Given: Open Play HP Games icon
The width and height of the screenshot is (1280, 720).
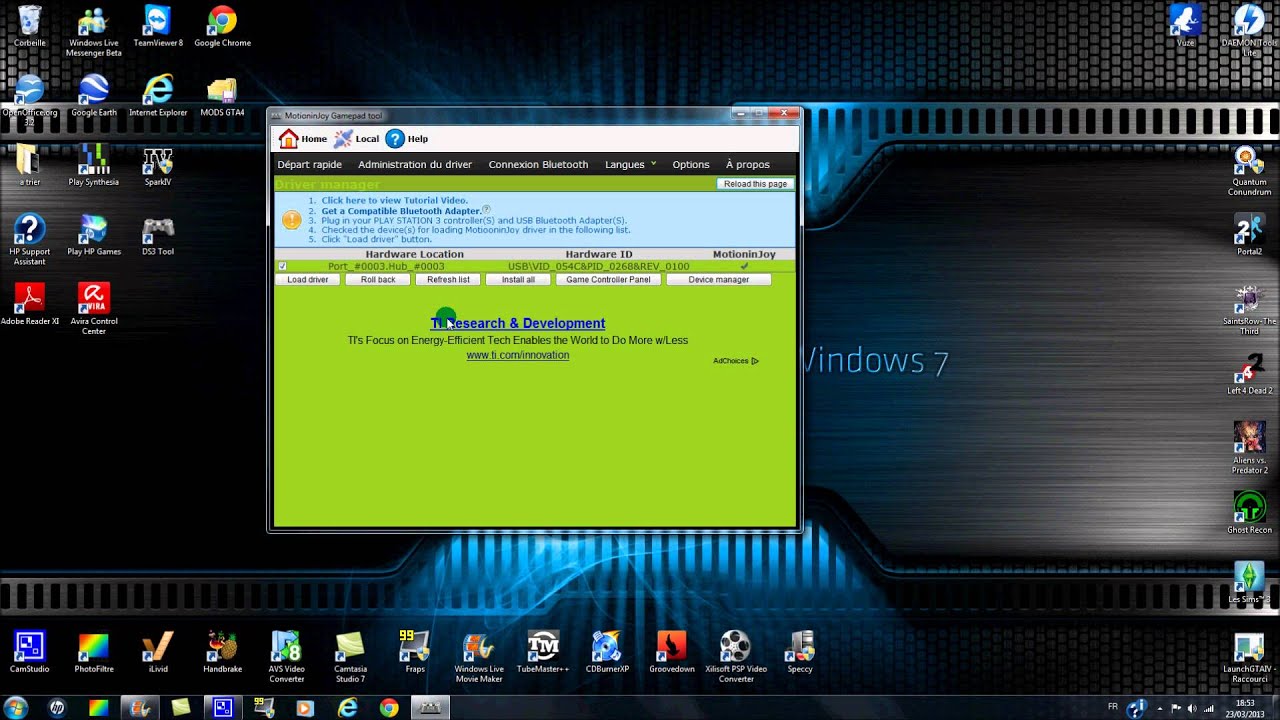Looking at the screenshot, I should click(x=94, y=235).
